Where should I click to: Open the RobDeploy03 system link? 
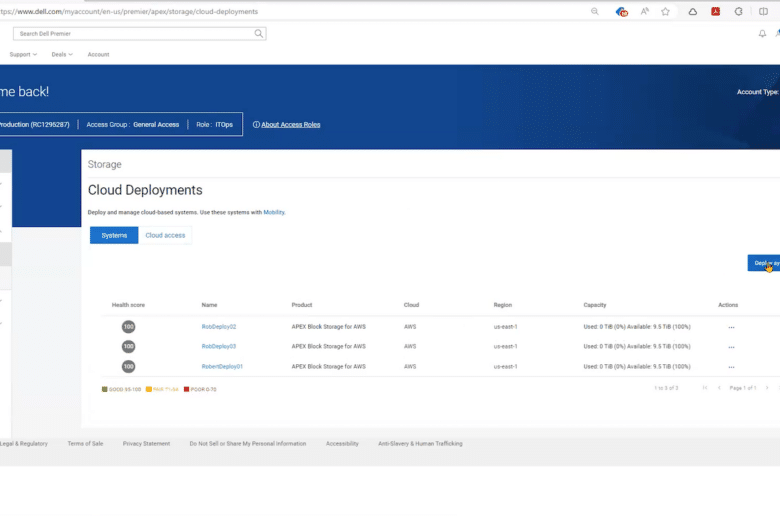(x=219, y=346)
